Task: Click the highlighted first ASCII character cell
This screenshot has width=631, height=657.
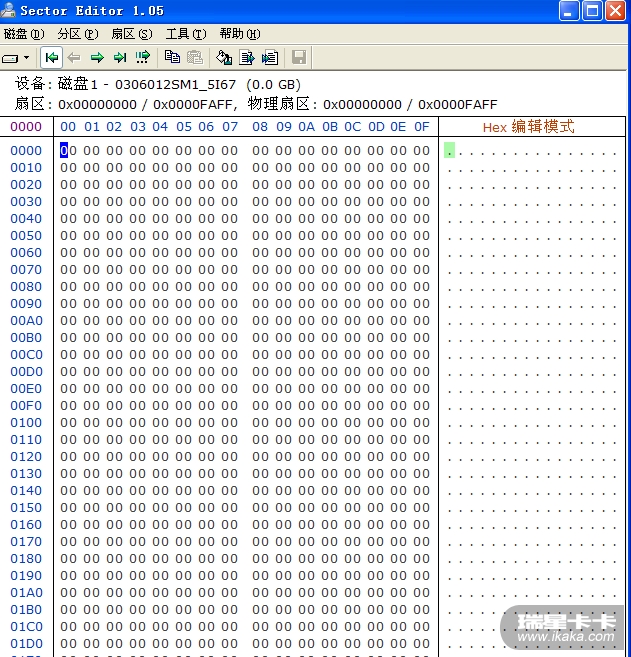Action: (x=449, y=151)
